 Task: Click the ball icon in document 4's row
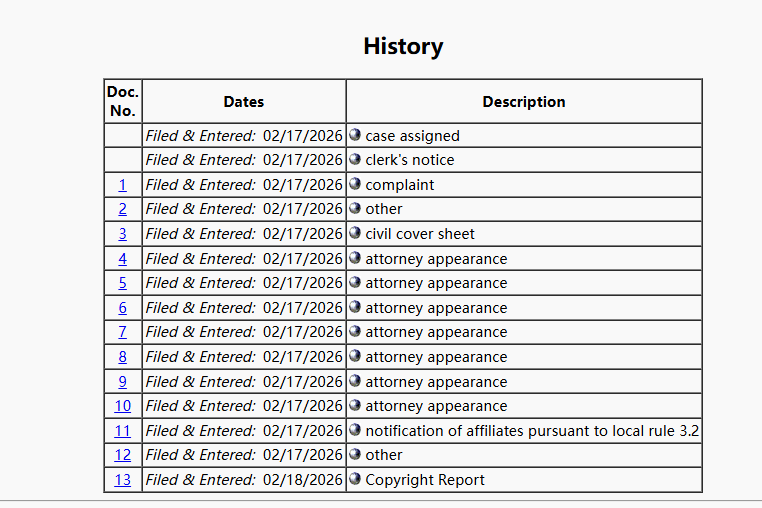click(355, 258)
